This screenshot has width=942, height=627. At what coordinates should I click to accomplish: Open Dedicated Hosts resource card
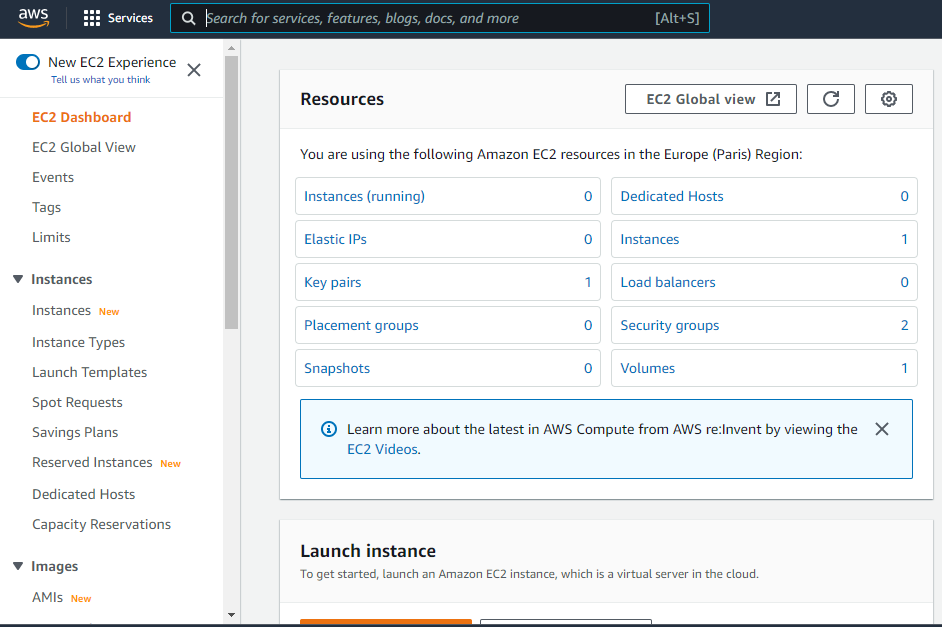click(764, 196)
